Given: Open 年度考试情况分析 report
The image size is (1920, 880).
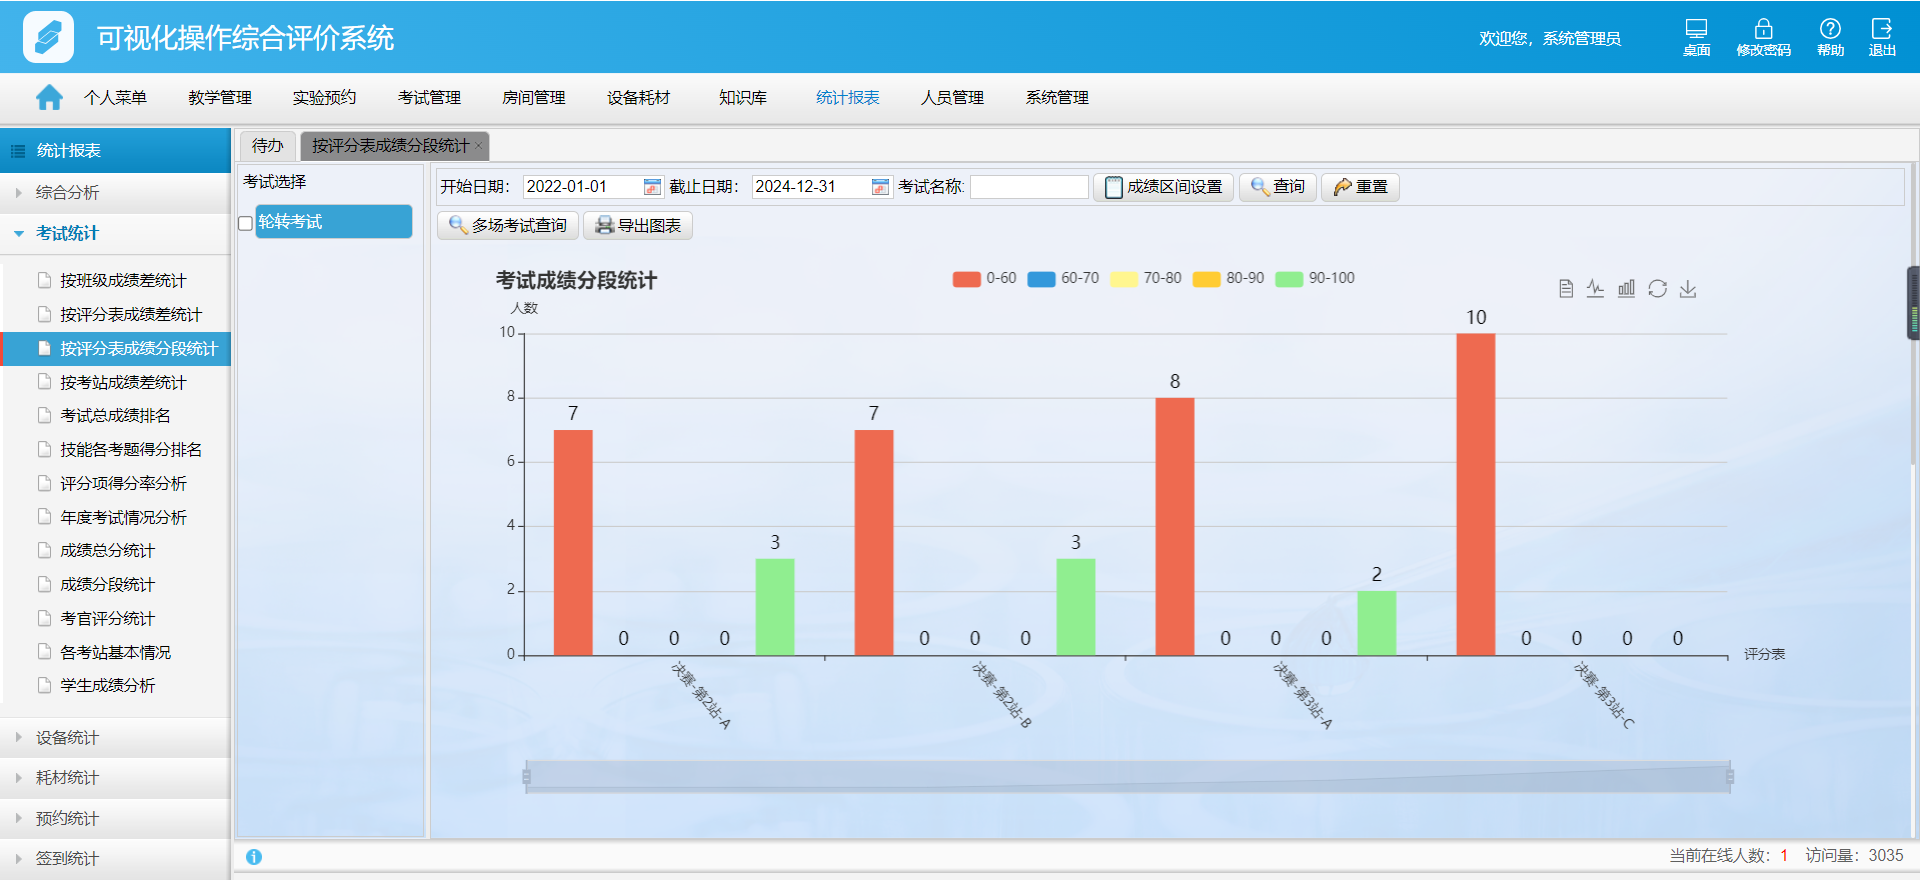Looking at the screenshot, I should pyautogui.click(x=123, y=518).
